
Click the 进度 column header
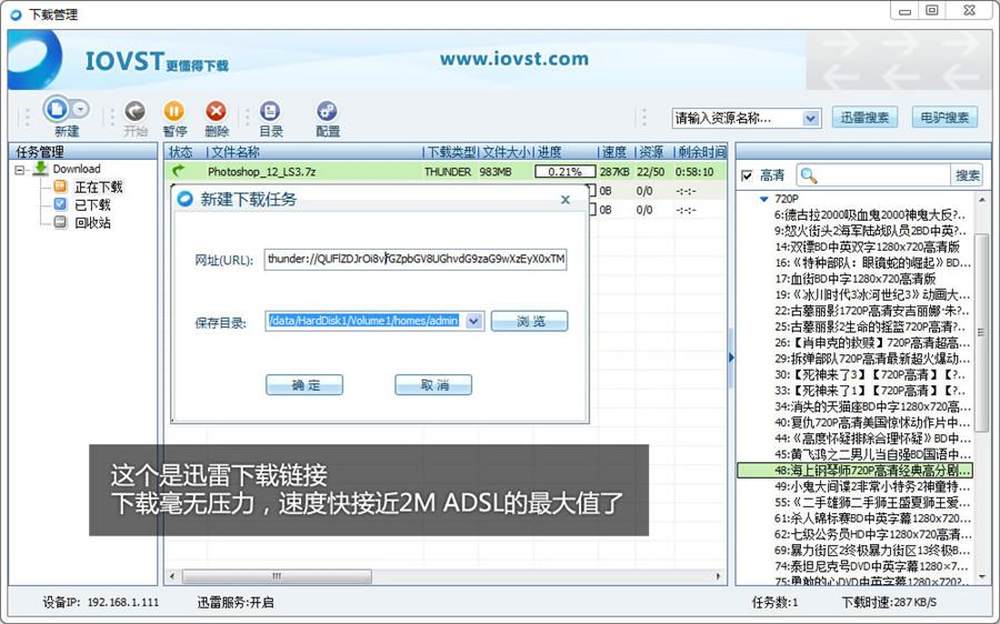point(550,152)
